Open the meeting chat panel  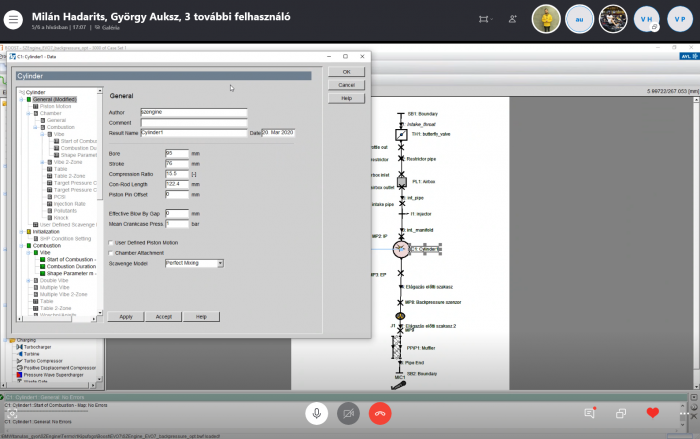pos(589,412)
